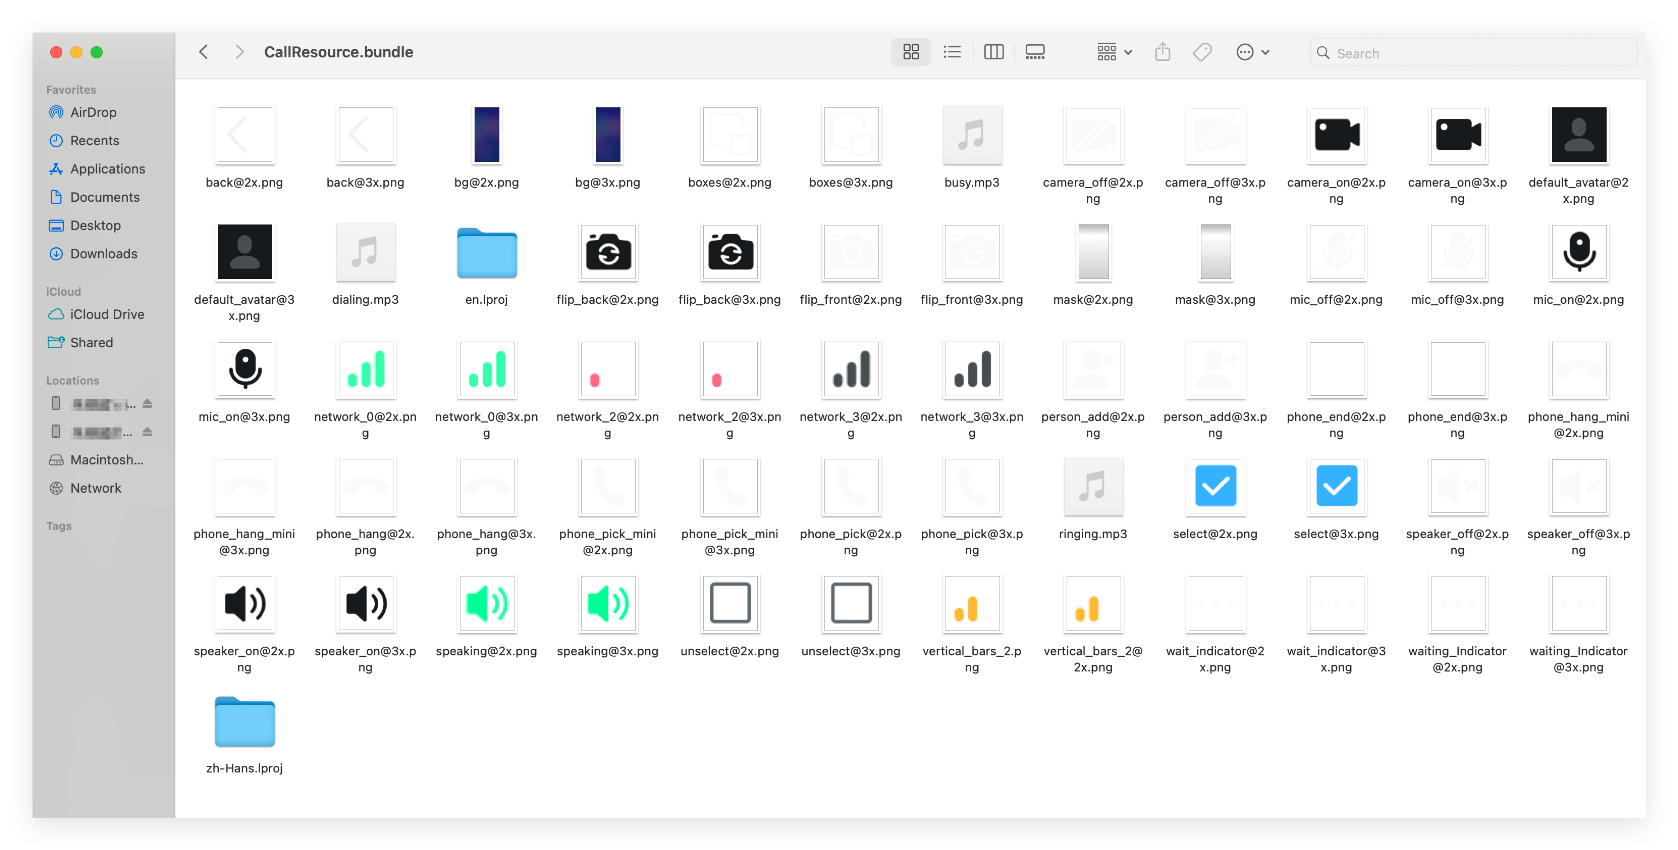The image size is (1678, 850).
Task: Eject the first external drive
Action: (x=147, y=404)
